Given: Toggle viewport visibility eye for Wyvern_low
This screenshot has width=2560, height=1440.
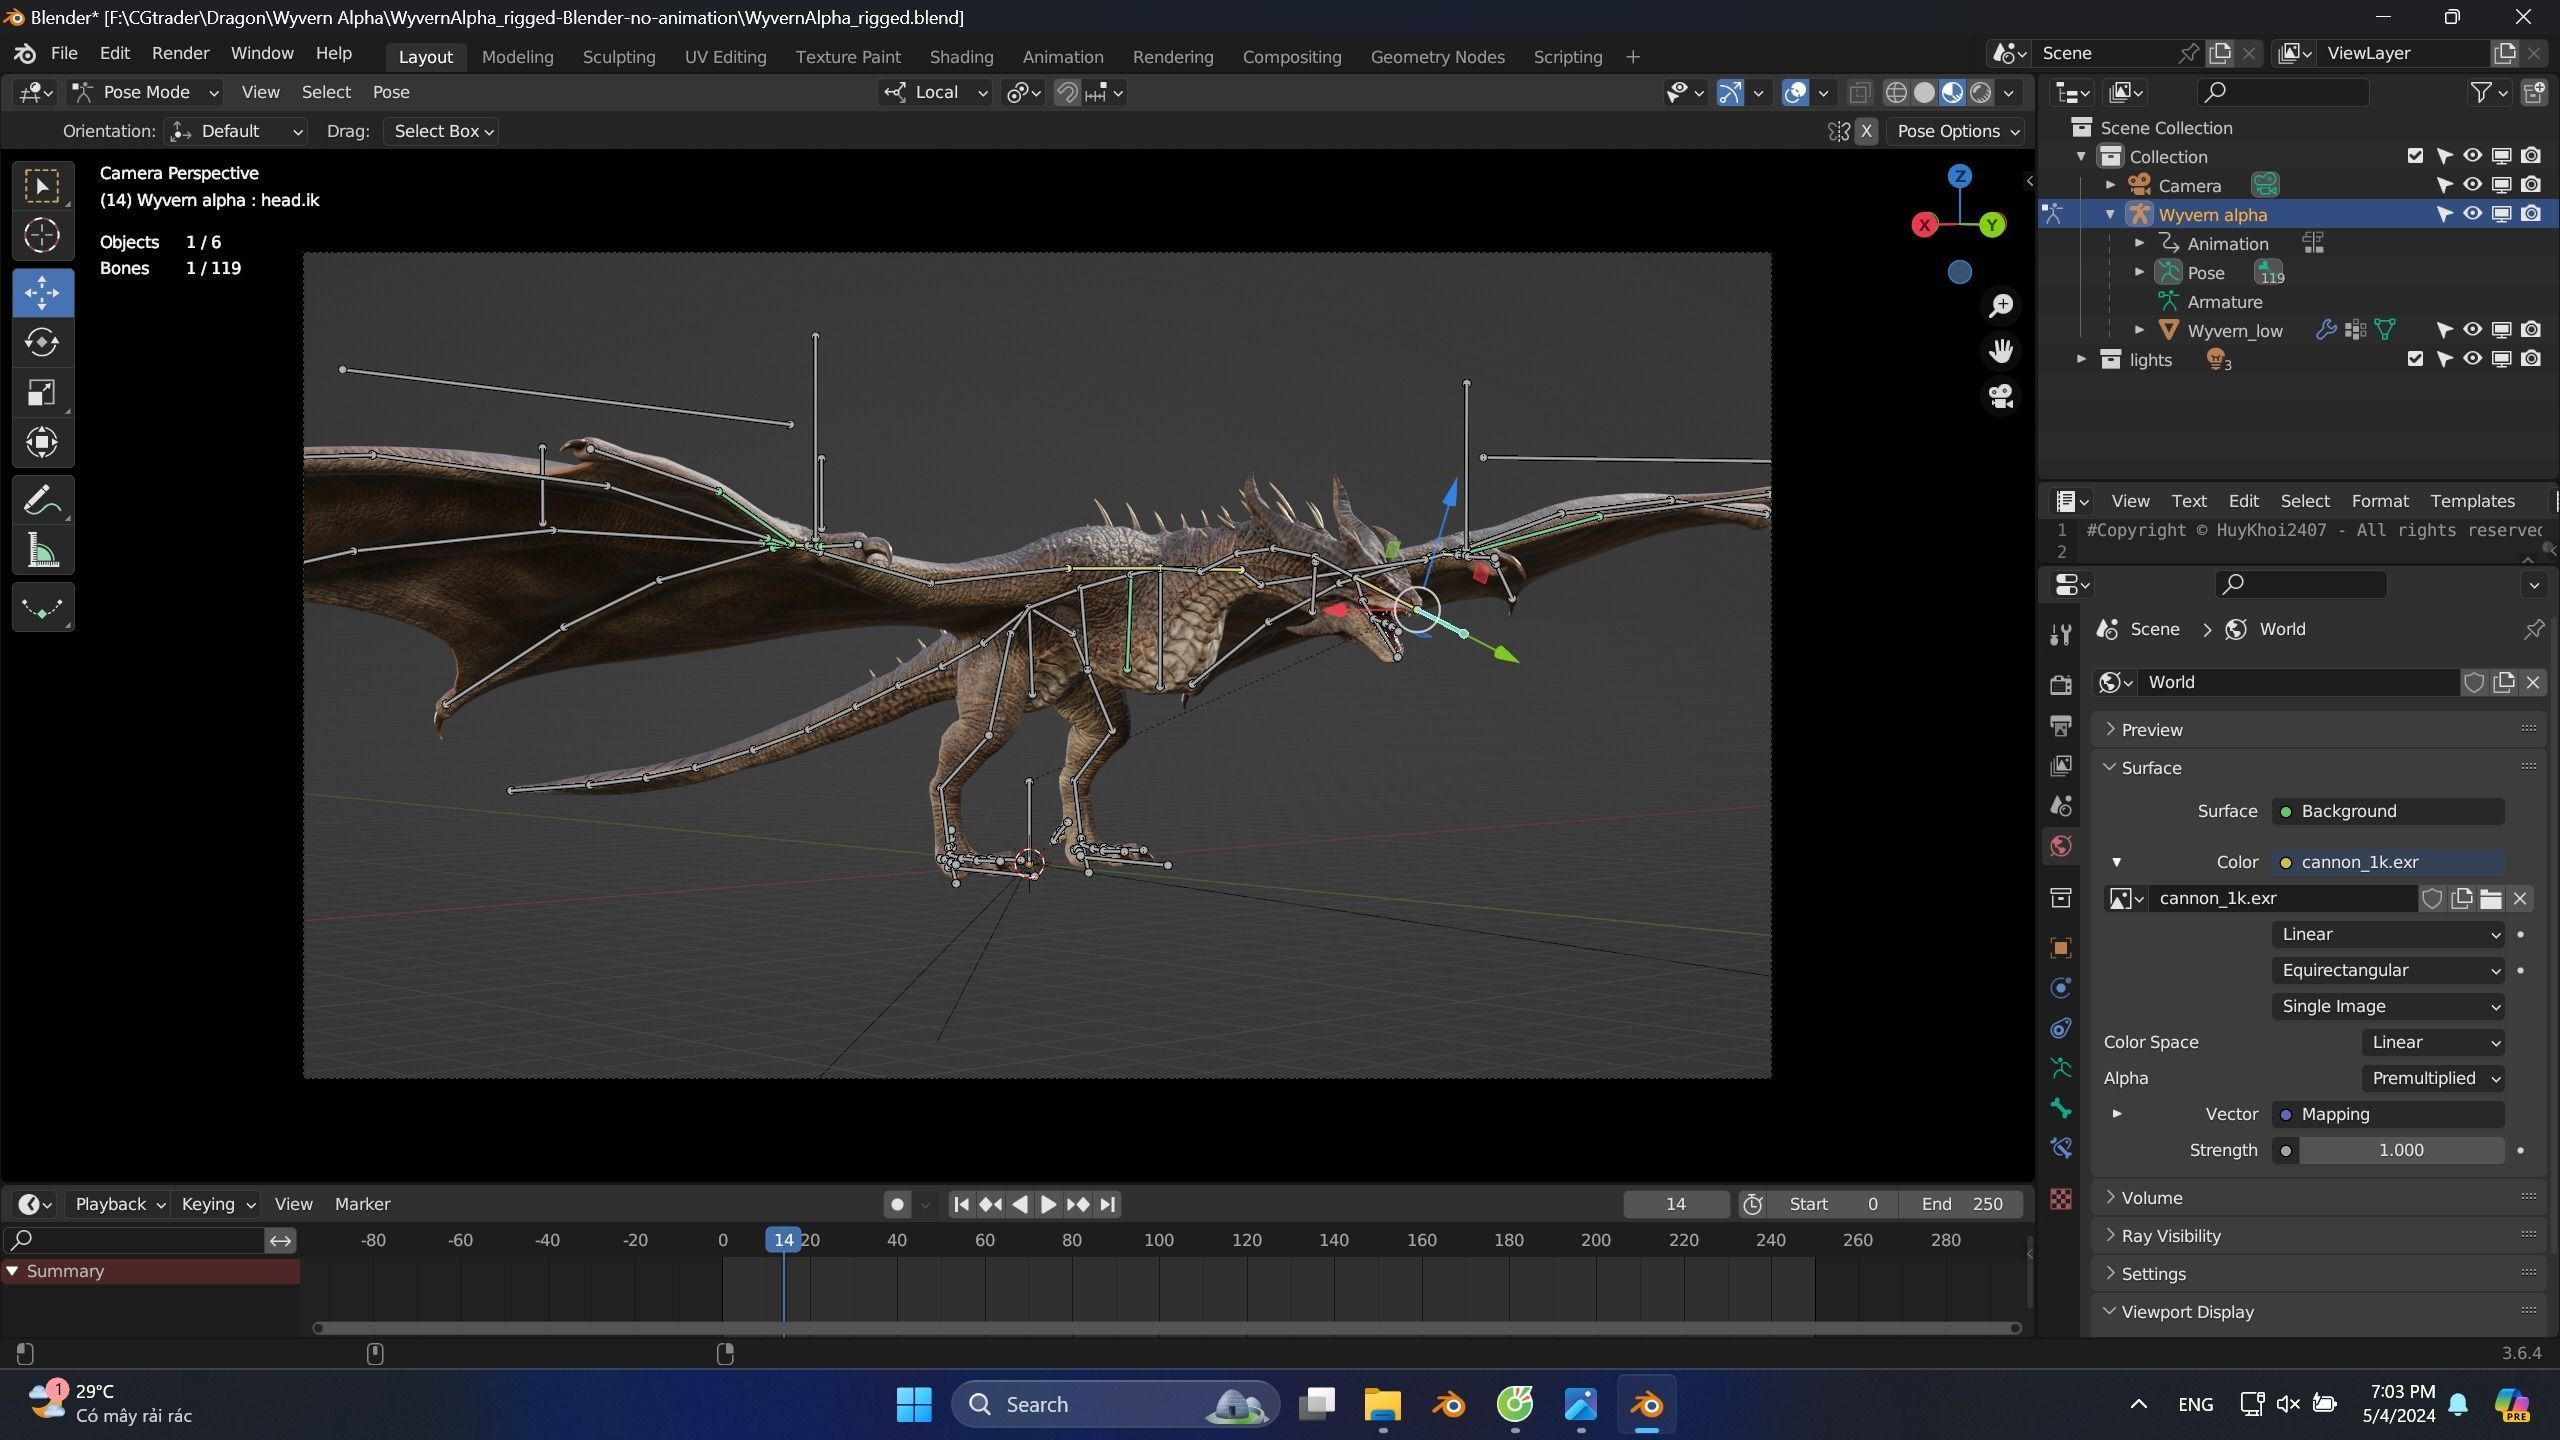Looking at the screenshot, I should click(x=2472, y=330).
